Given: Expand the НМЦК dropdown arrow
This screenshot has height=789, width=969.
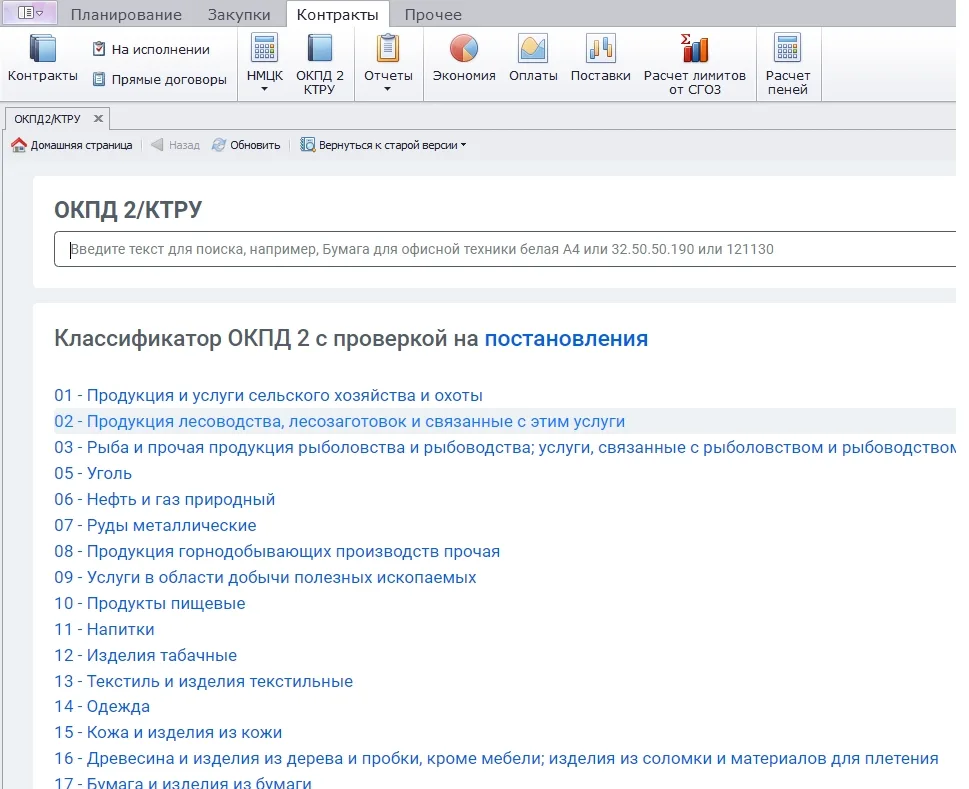Looking at the screenshot, I should pyautogui.click(x=264, y=90).
